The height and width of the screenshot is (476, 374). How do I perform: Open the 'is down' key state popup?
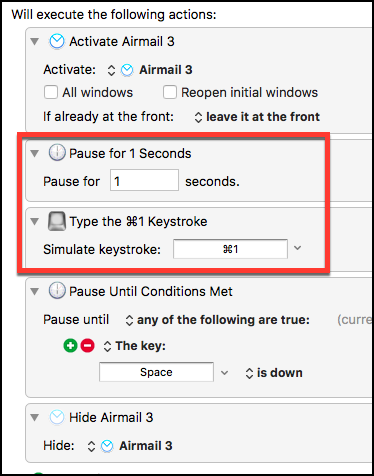(274, 373)
